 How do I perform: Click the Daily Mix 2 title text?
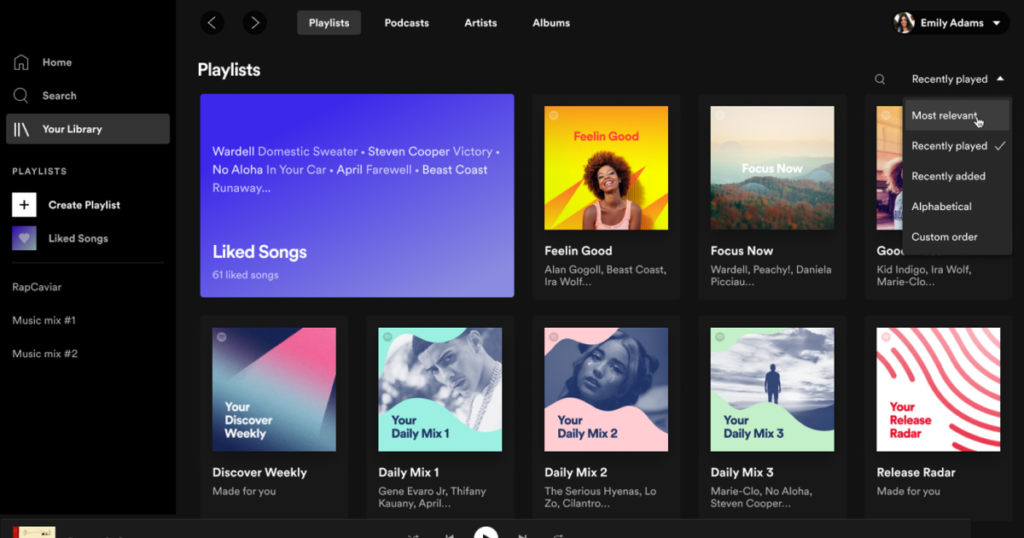576,472
